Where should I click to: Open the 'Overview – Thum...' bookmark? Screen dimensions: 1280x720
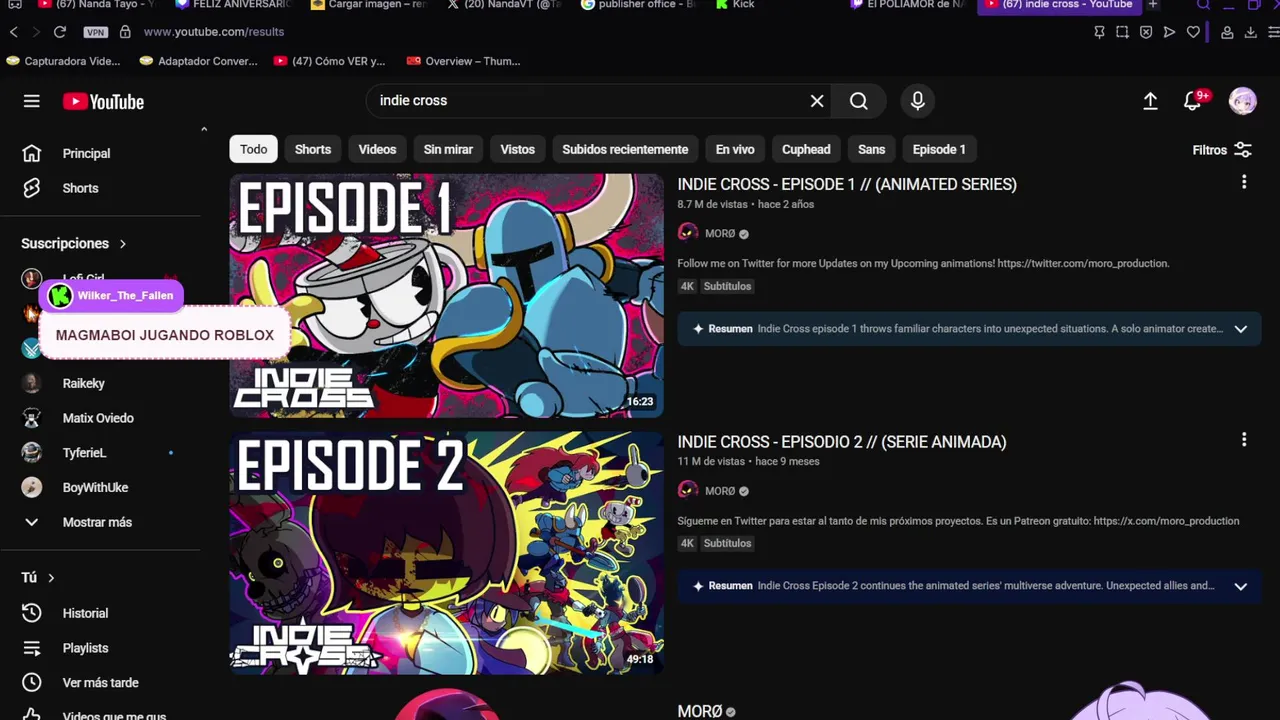pos(464,61)
